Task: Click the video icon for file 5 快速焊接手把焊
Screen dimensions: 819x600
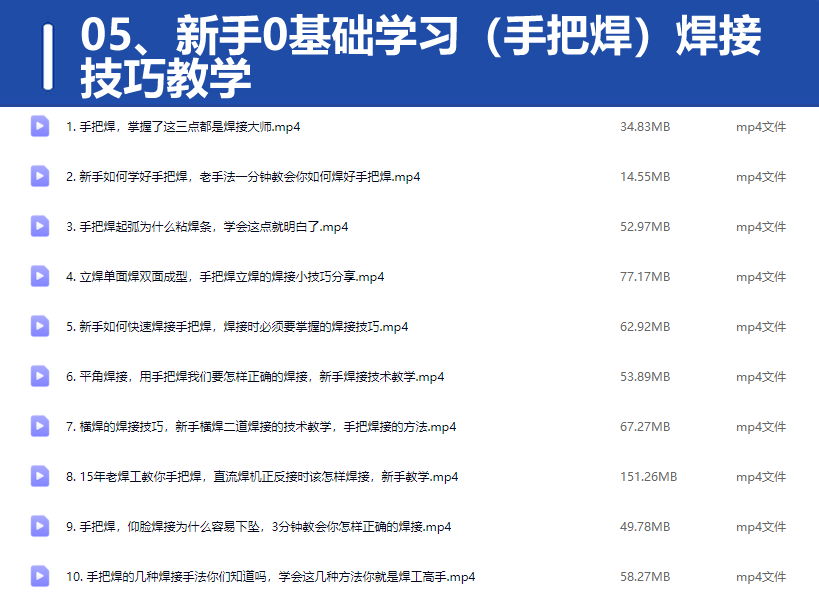Action: [40, 326]
